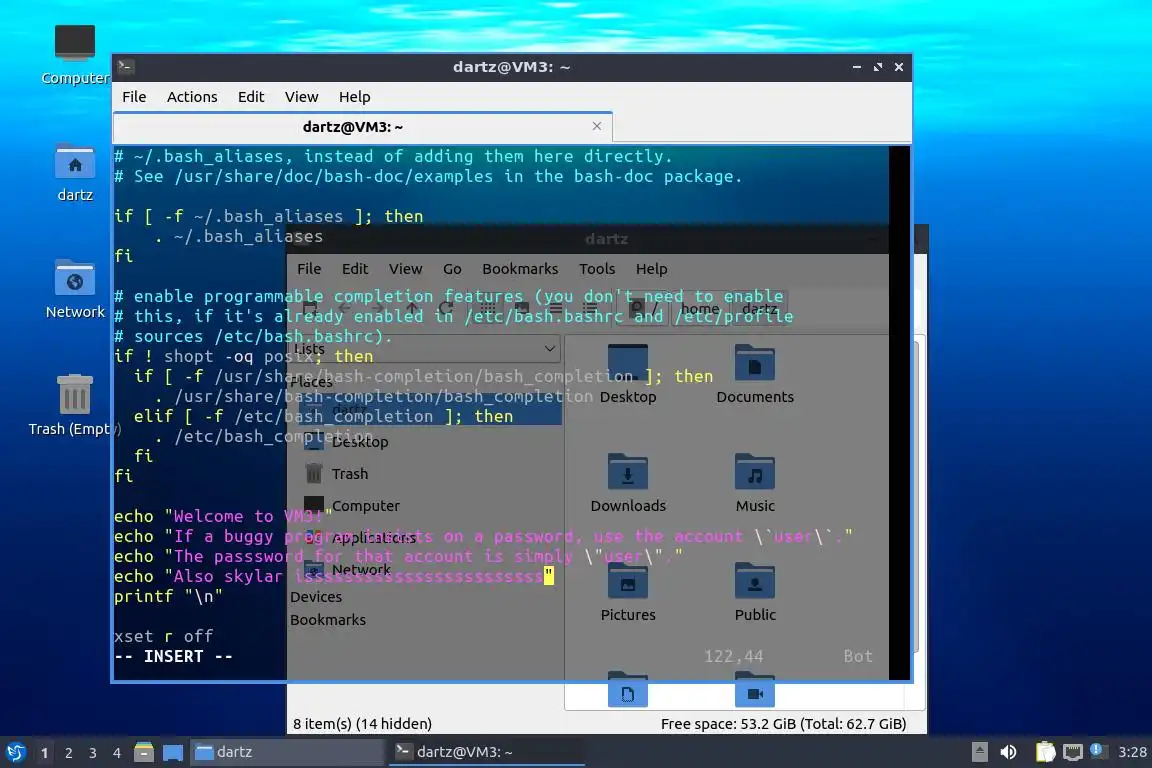Click the '# ~/.bash_aliases, instead of adding' comment line

pyautogui.click(x=393, y=157)
